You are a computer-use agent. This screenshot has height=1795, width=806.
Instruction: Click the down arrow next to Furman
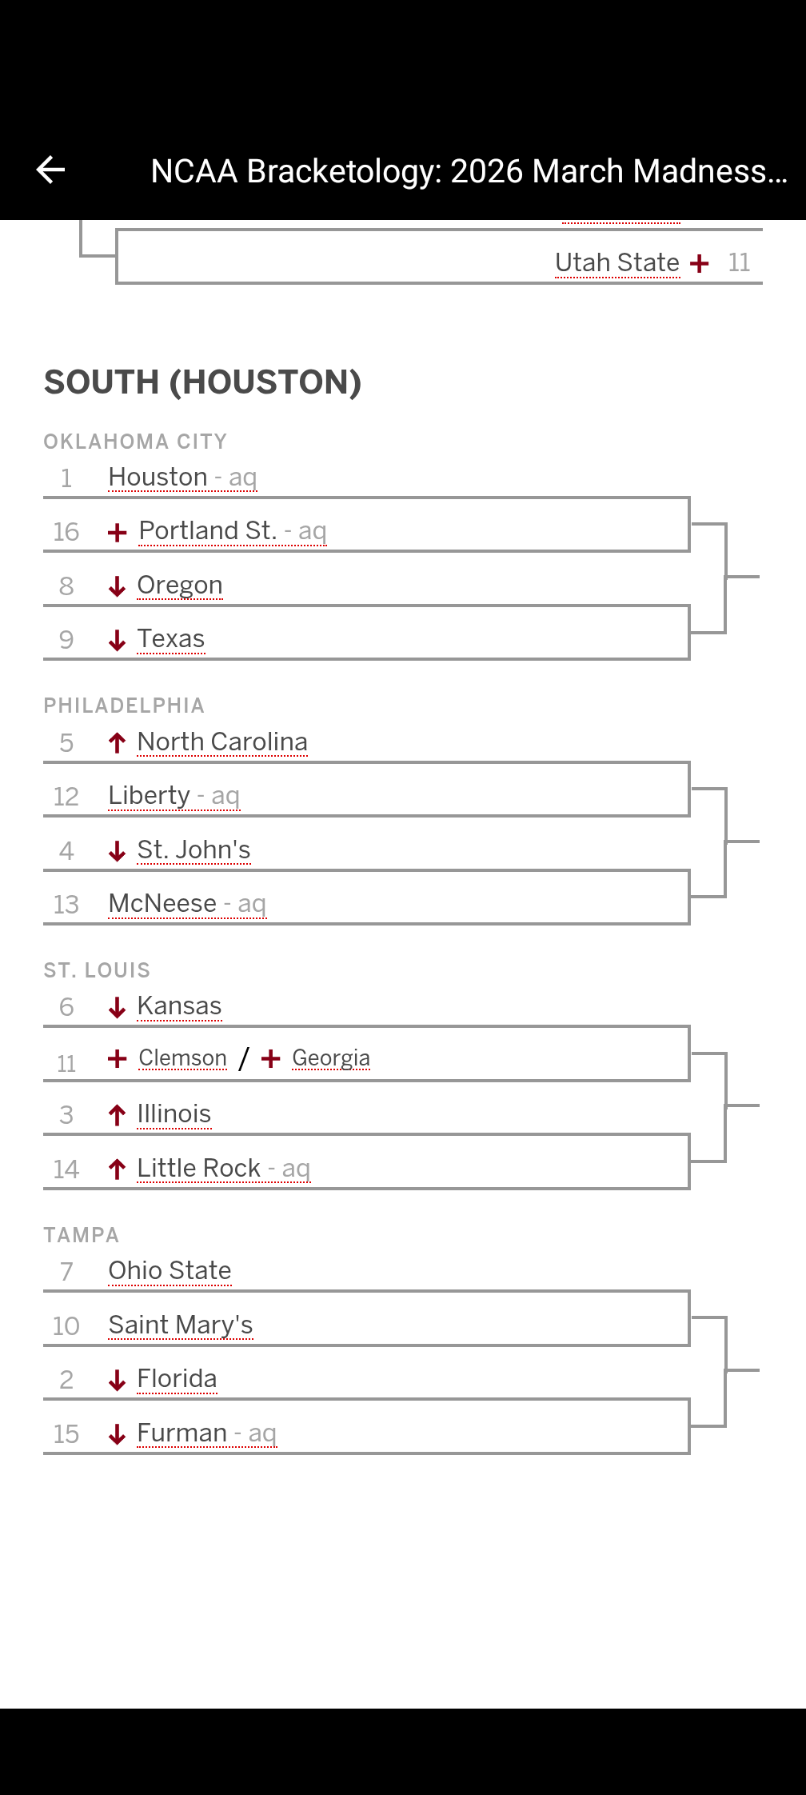(117, 1434)
